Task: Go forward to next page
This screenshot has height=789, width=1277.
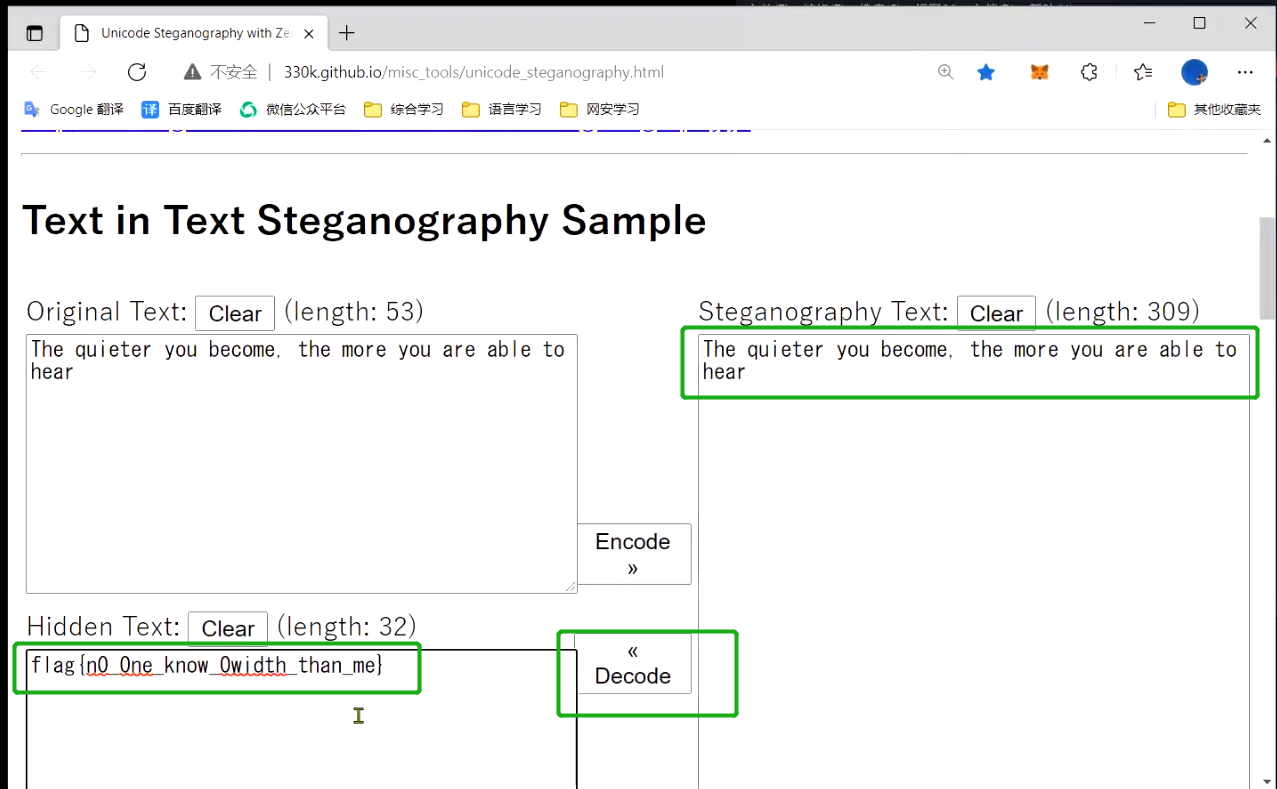Action: pos(88,72)
